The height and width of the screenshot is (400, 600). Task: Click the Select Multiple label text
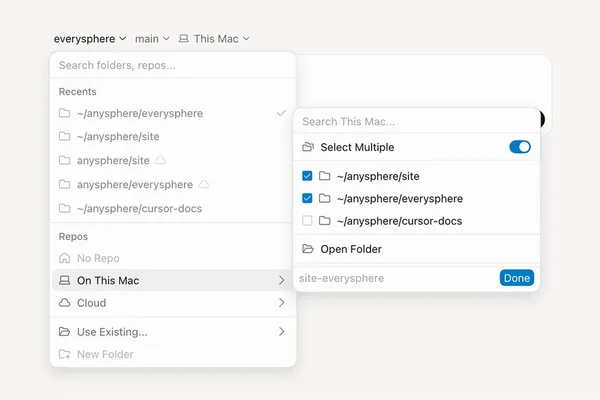[x=357, y=147]
